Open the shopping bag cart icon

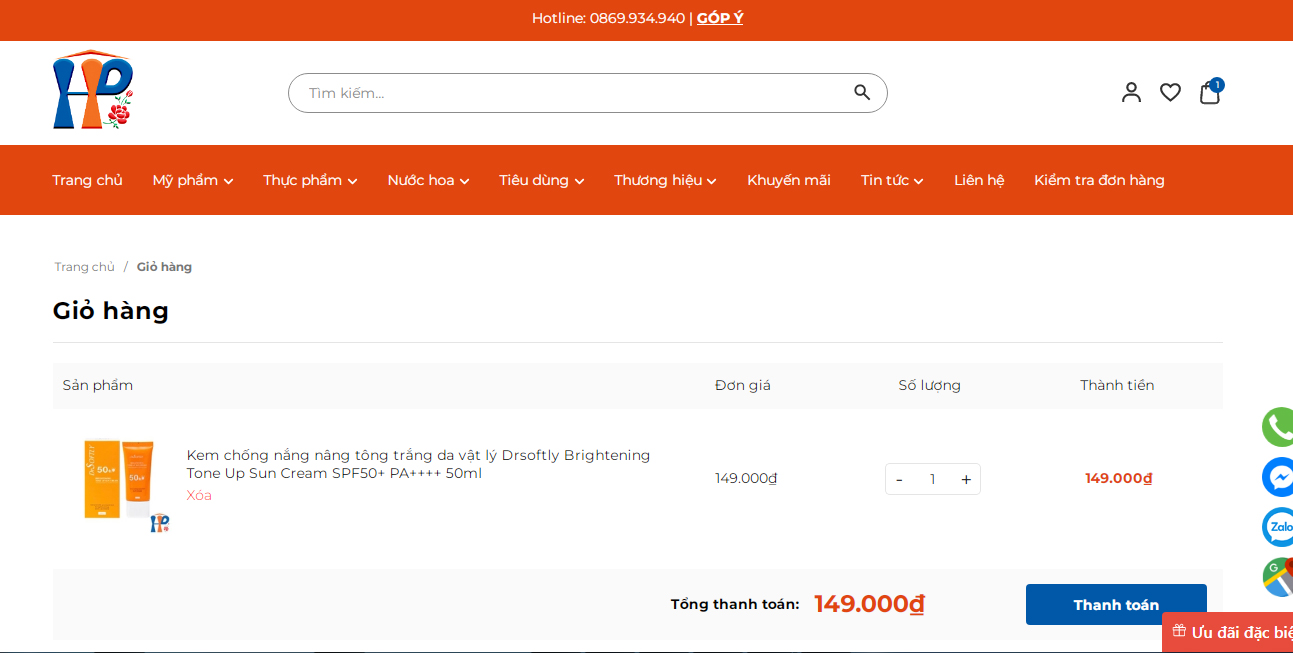coord(1210,92)
